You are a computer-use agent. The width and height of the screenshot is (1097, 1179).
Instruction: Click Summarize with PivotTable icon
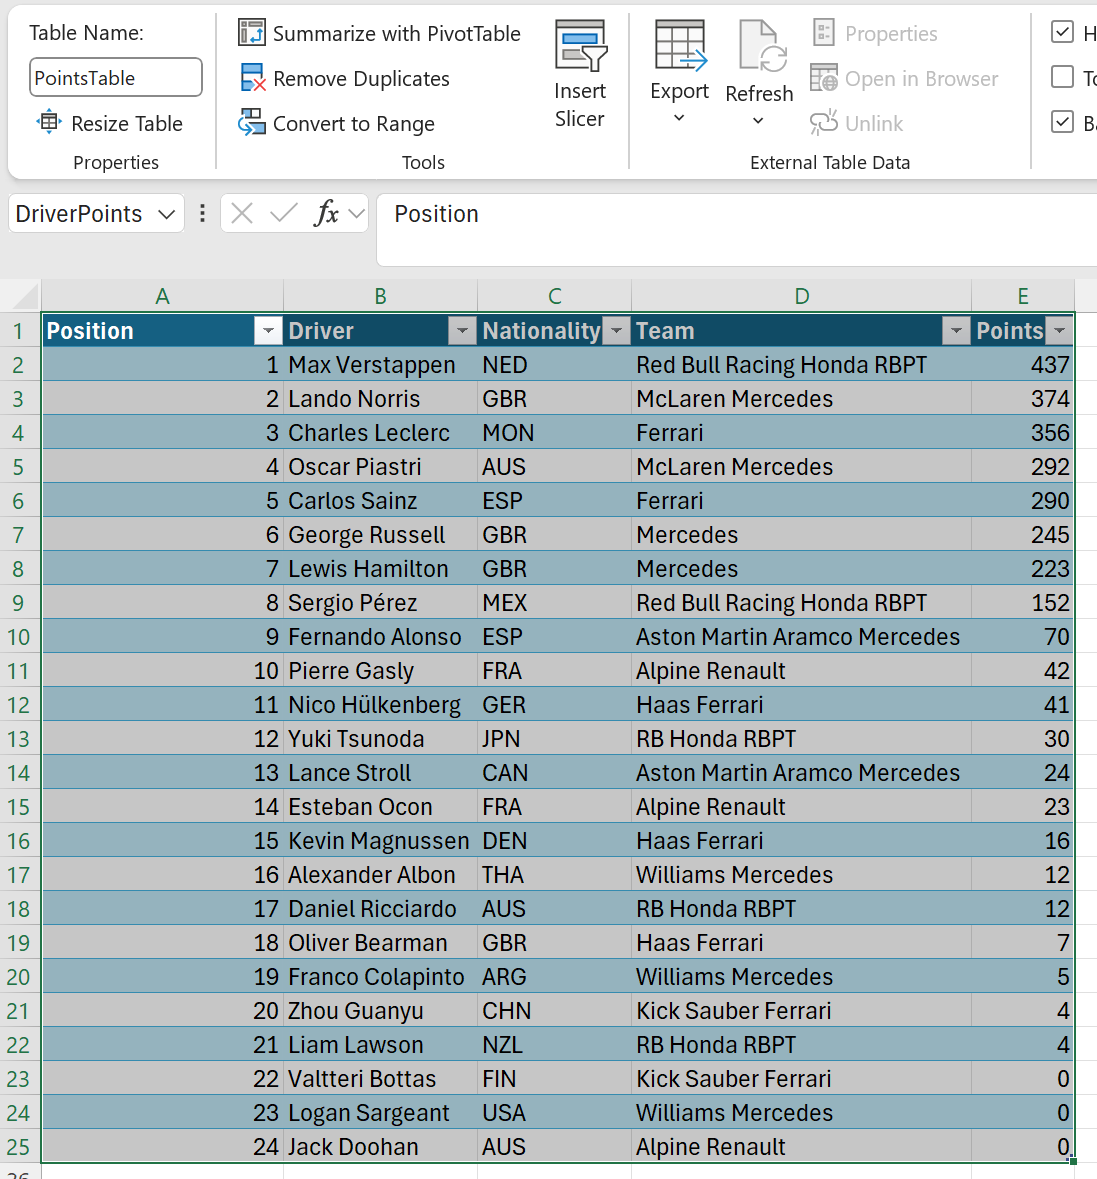coord(251,33)
